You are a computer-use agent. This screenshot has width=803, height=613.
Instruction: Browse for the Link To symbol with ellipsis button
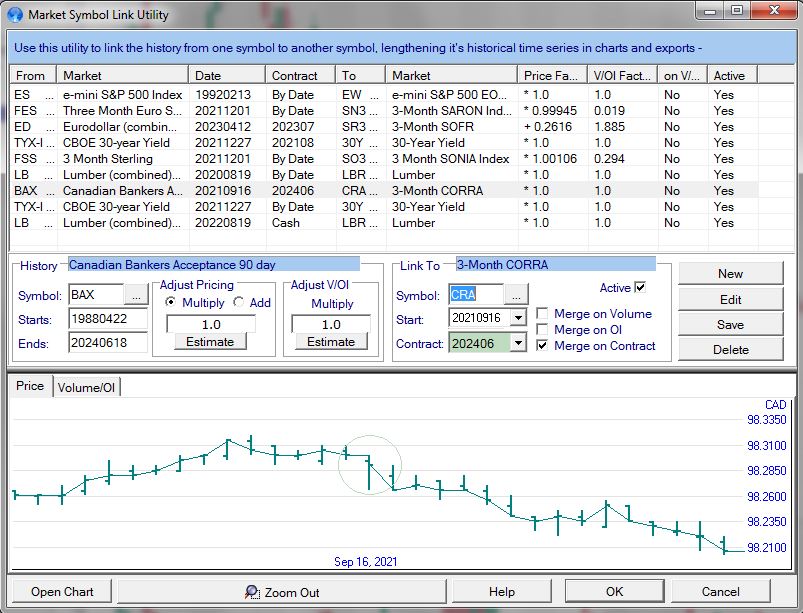515,295
